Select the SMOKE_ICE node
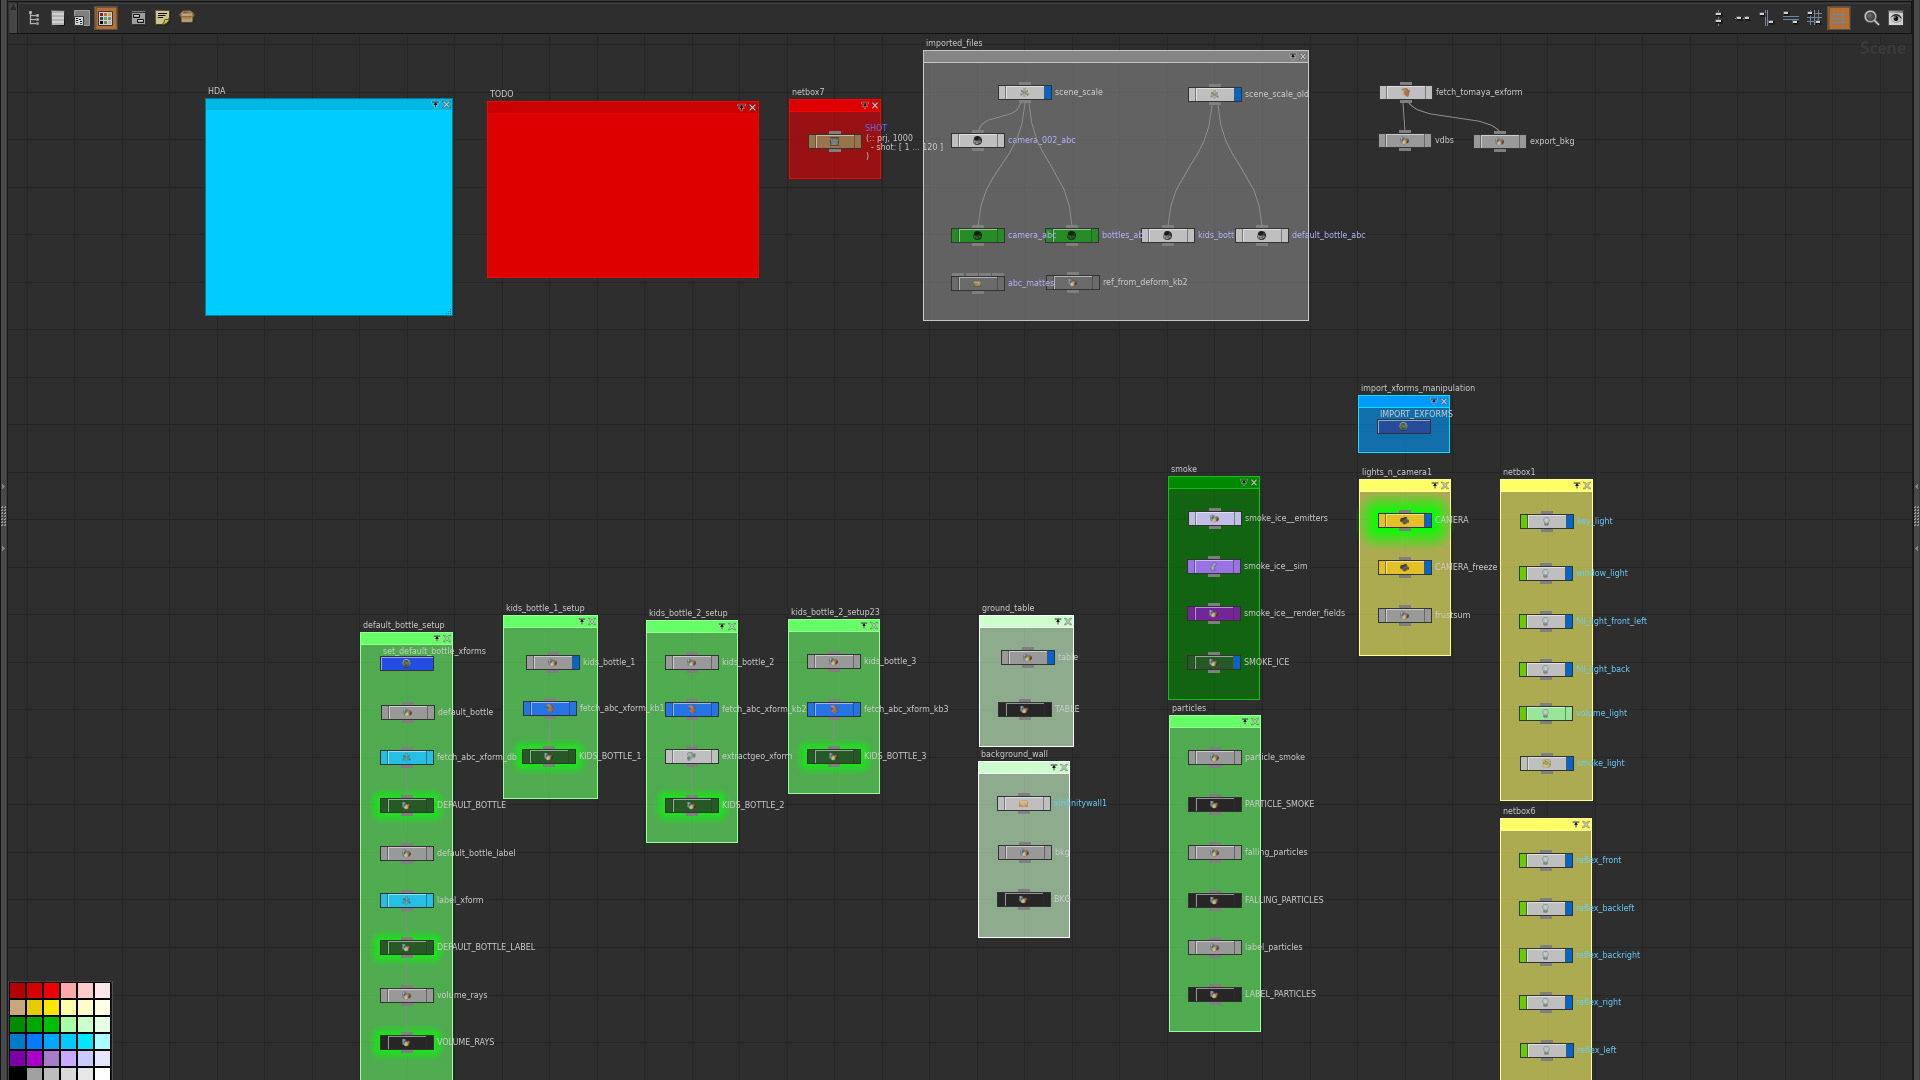The height and width of the screenshot is (1080, 1920). tap(1213, 663)
